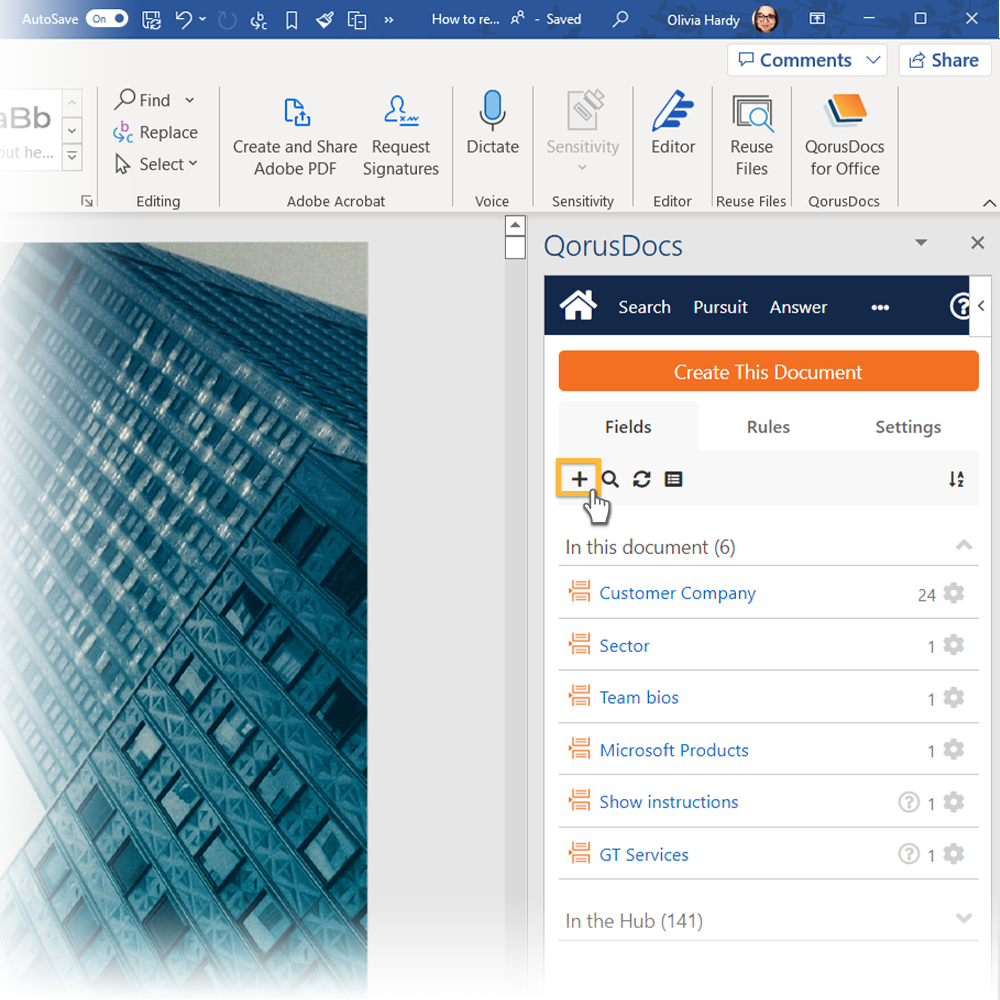Image resolution: width=1000 pixels, height=1000 pixels.
Task: Collapse the In this document section
Action: pyautogui.click(x=963, y=546)
